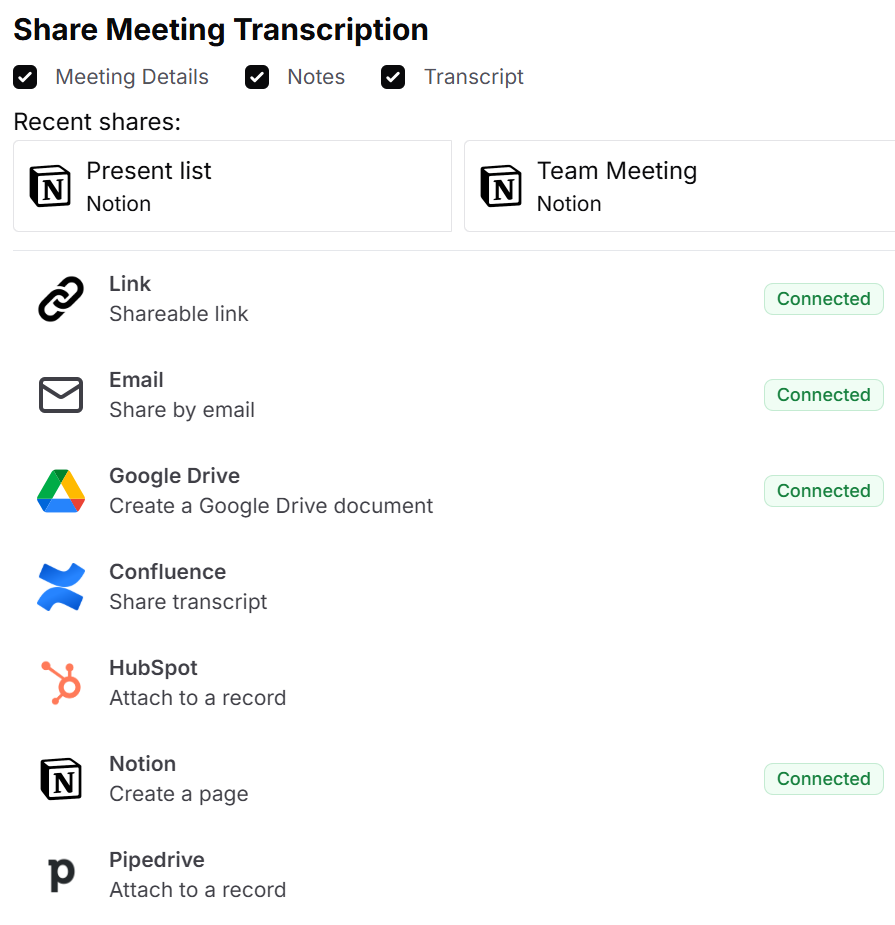Select the Pipedrive icon
The width and height of the screenshot is (895, 925).
[x=60, y=874]
